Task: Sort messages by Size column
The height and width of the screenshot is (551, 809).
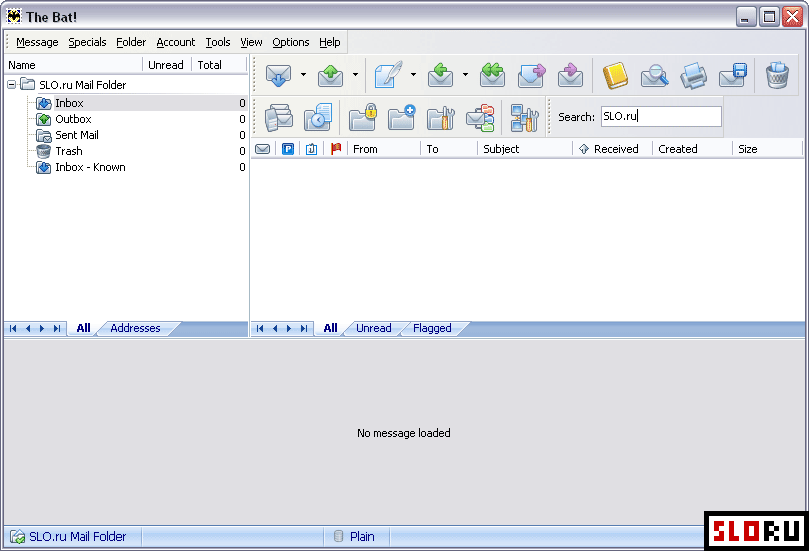Action: (x=767, y=149)
